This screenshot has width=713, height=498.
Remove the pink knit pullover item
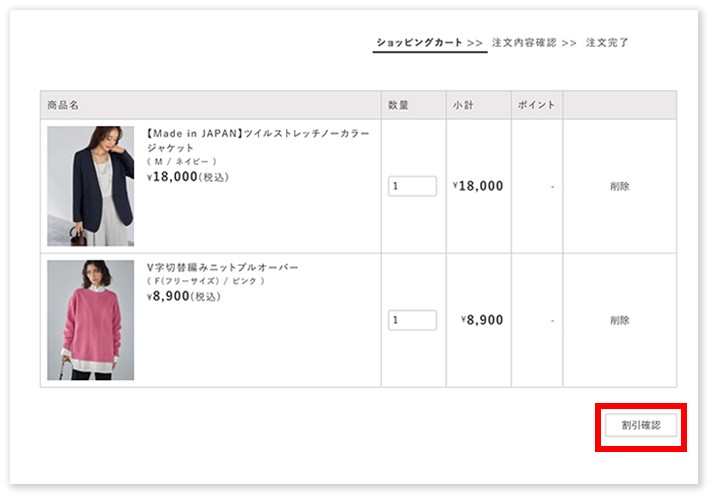click(x=619, y=321)
